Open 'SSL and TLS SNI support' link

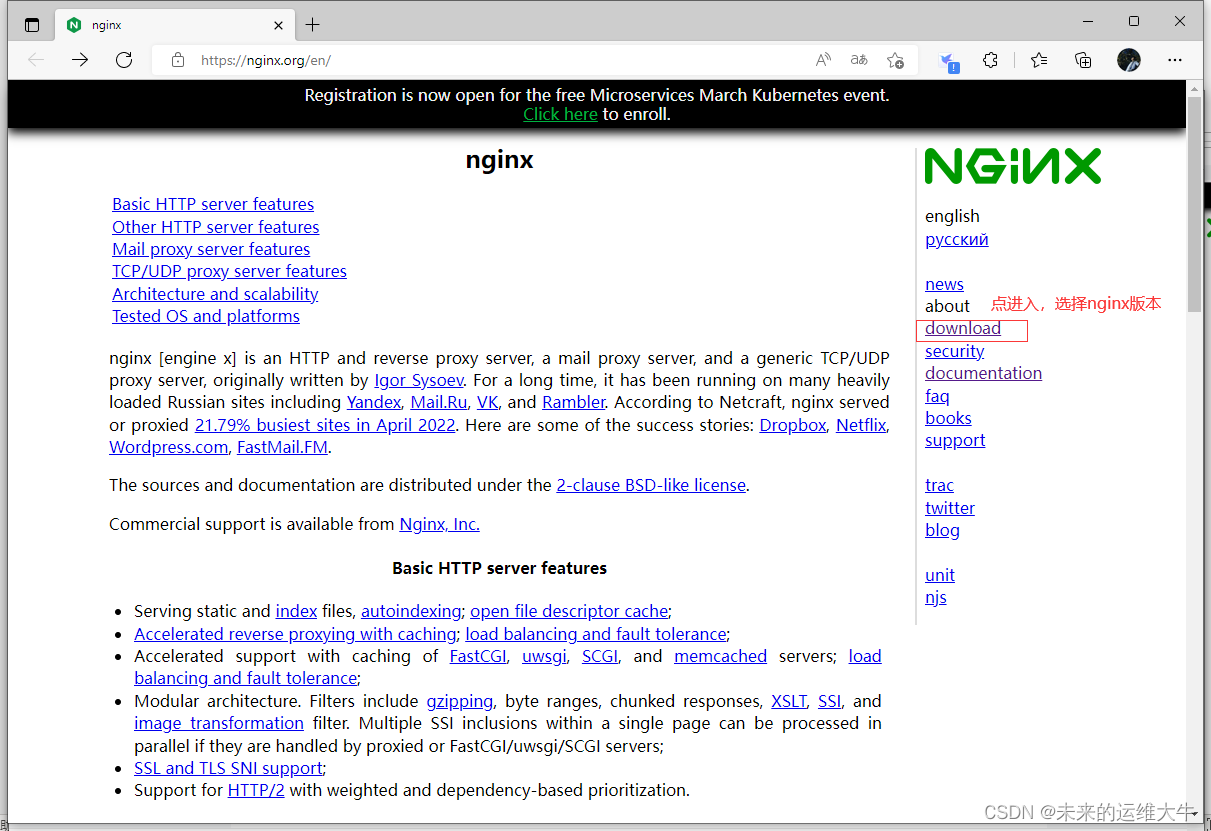click(x=228, y=768)
